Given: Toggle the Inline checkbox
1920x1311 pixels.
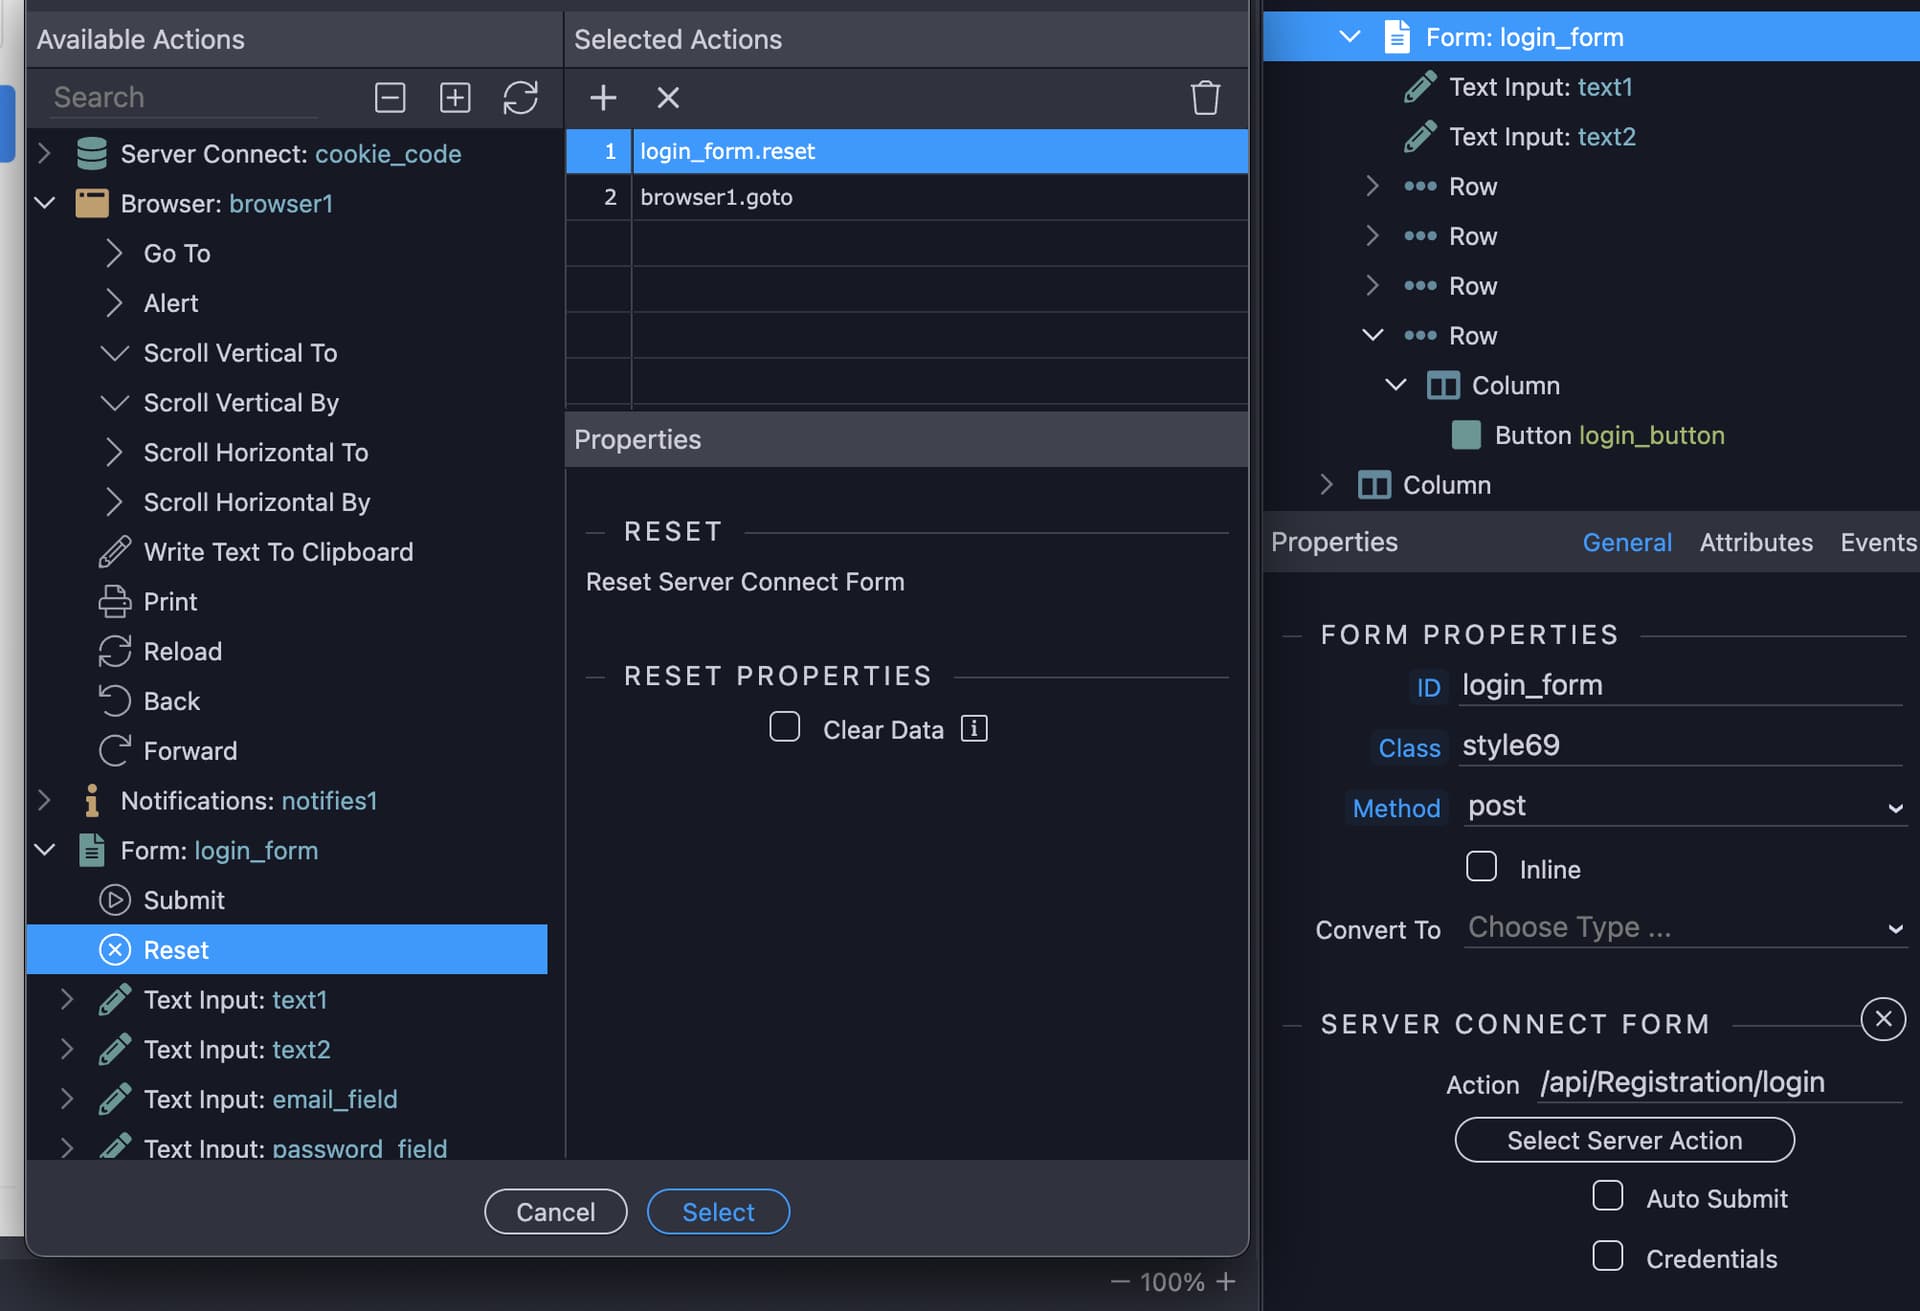Looking at the screenshot, I should tap(1481, 866).
